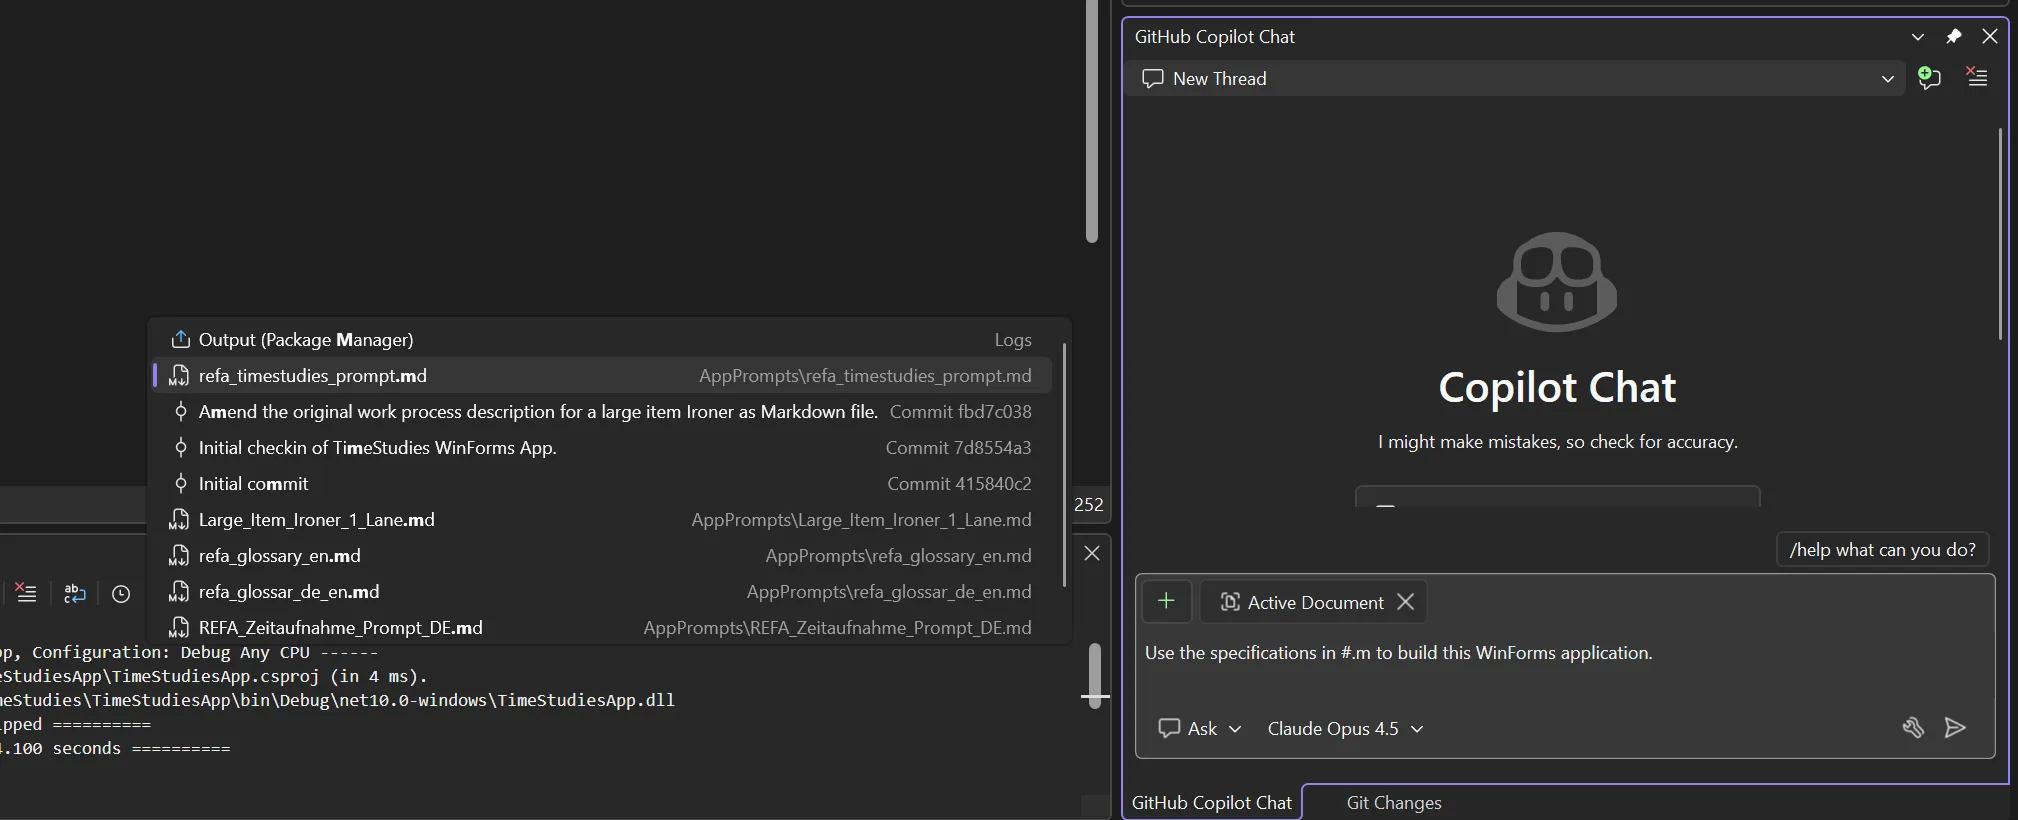Toggle word wrap in Output window

75,594
